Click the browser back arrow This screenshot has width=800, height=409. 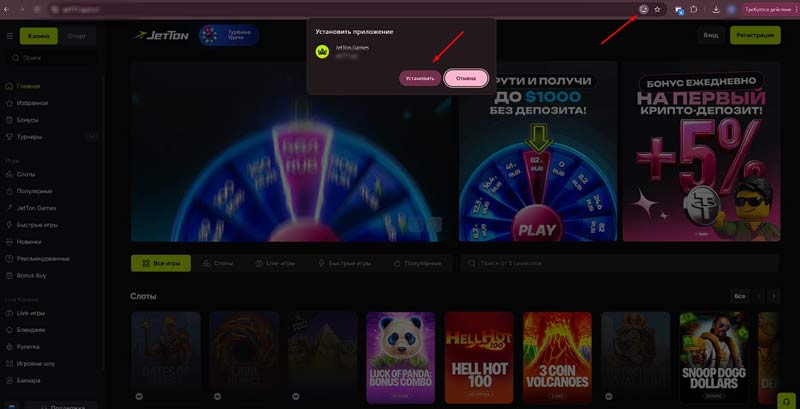7,9
